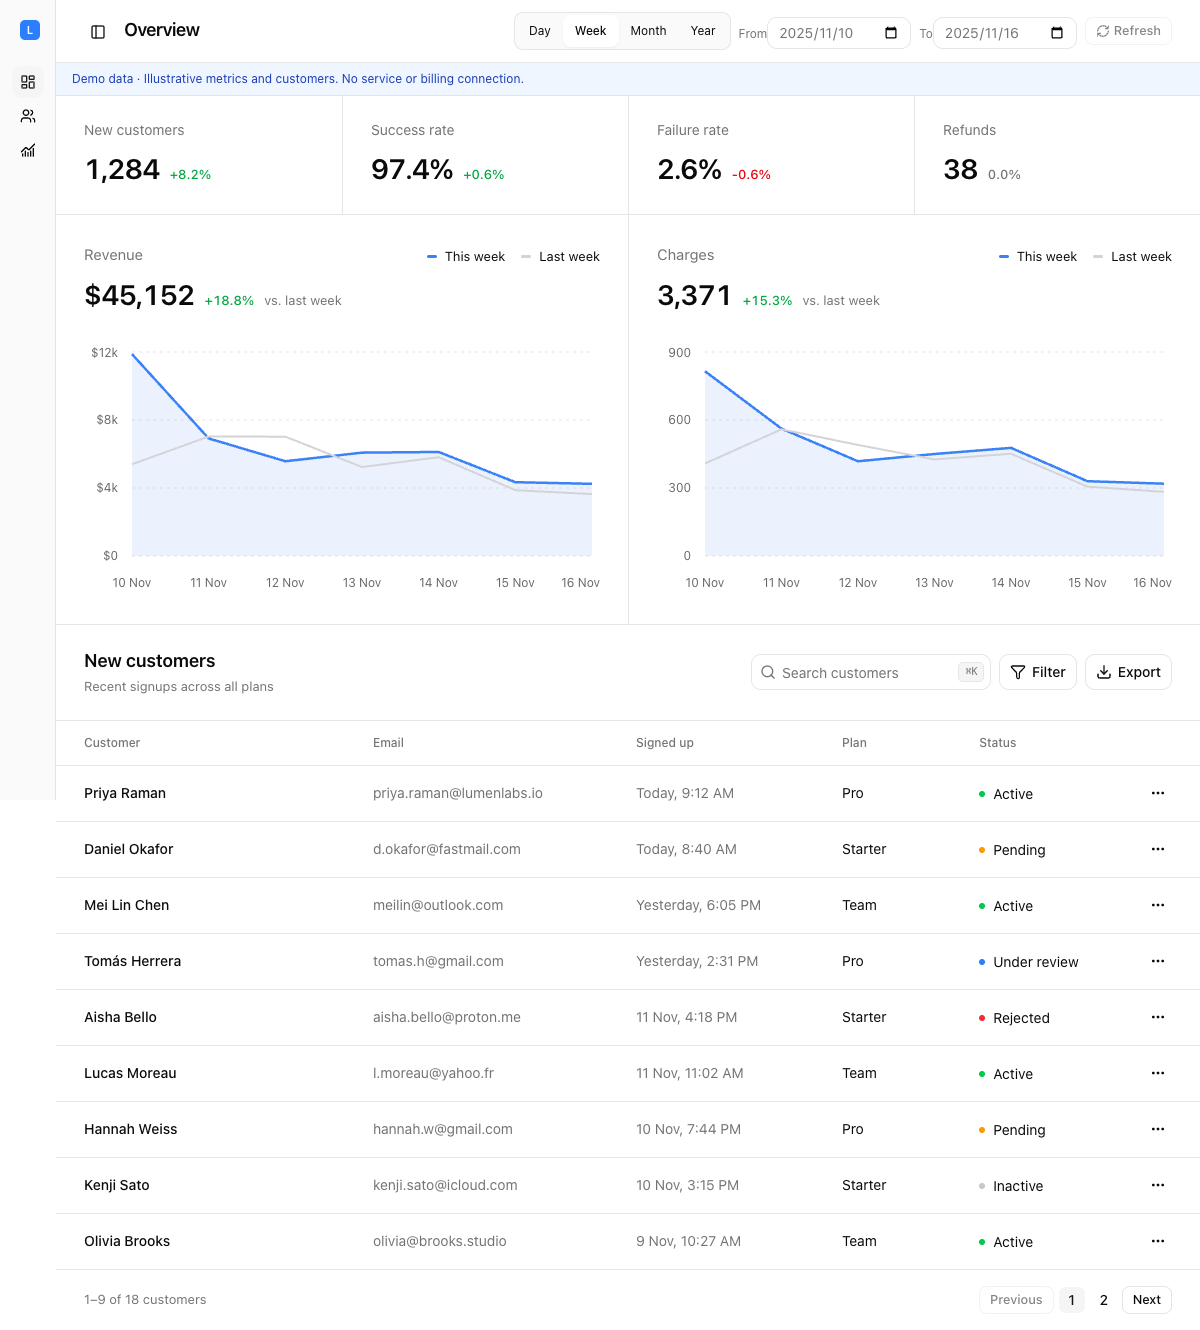Open row actions for Lucas Moreau
1200x1330 pixels.
(1158, 1073)
